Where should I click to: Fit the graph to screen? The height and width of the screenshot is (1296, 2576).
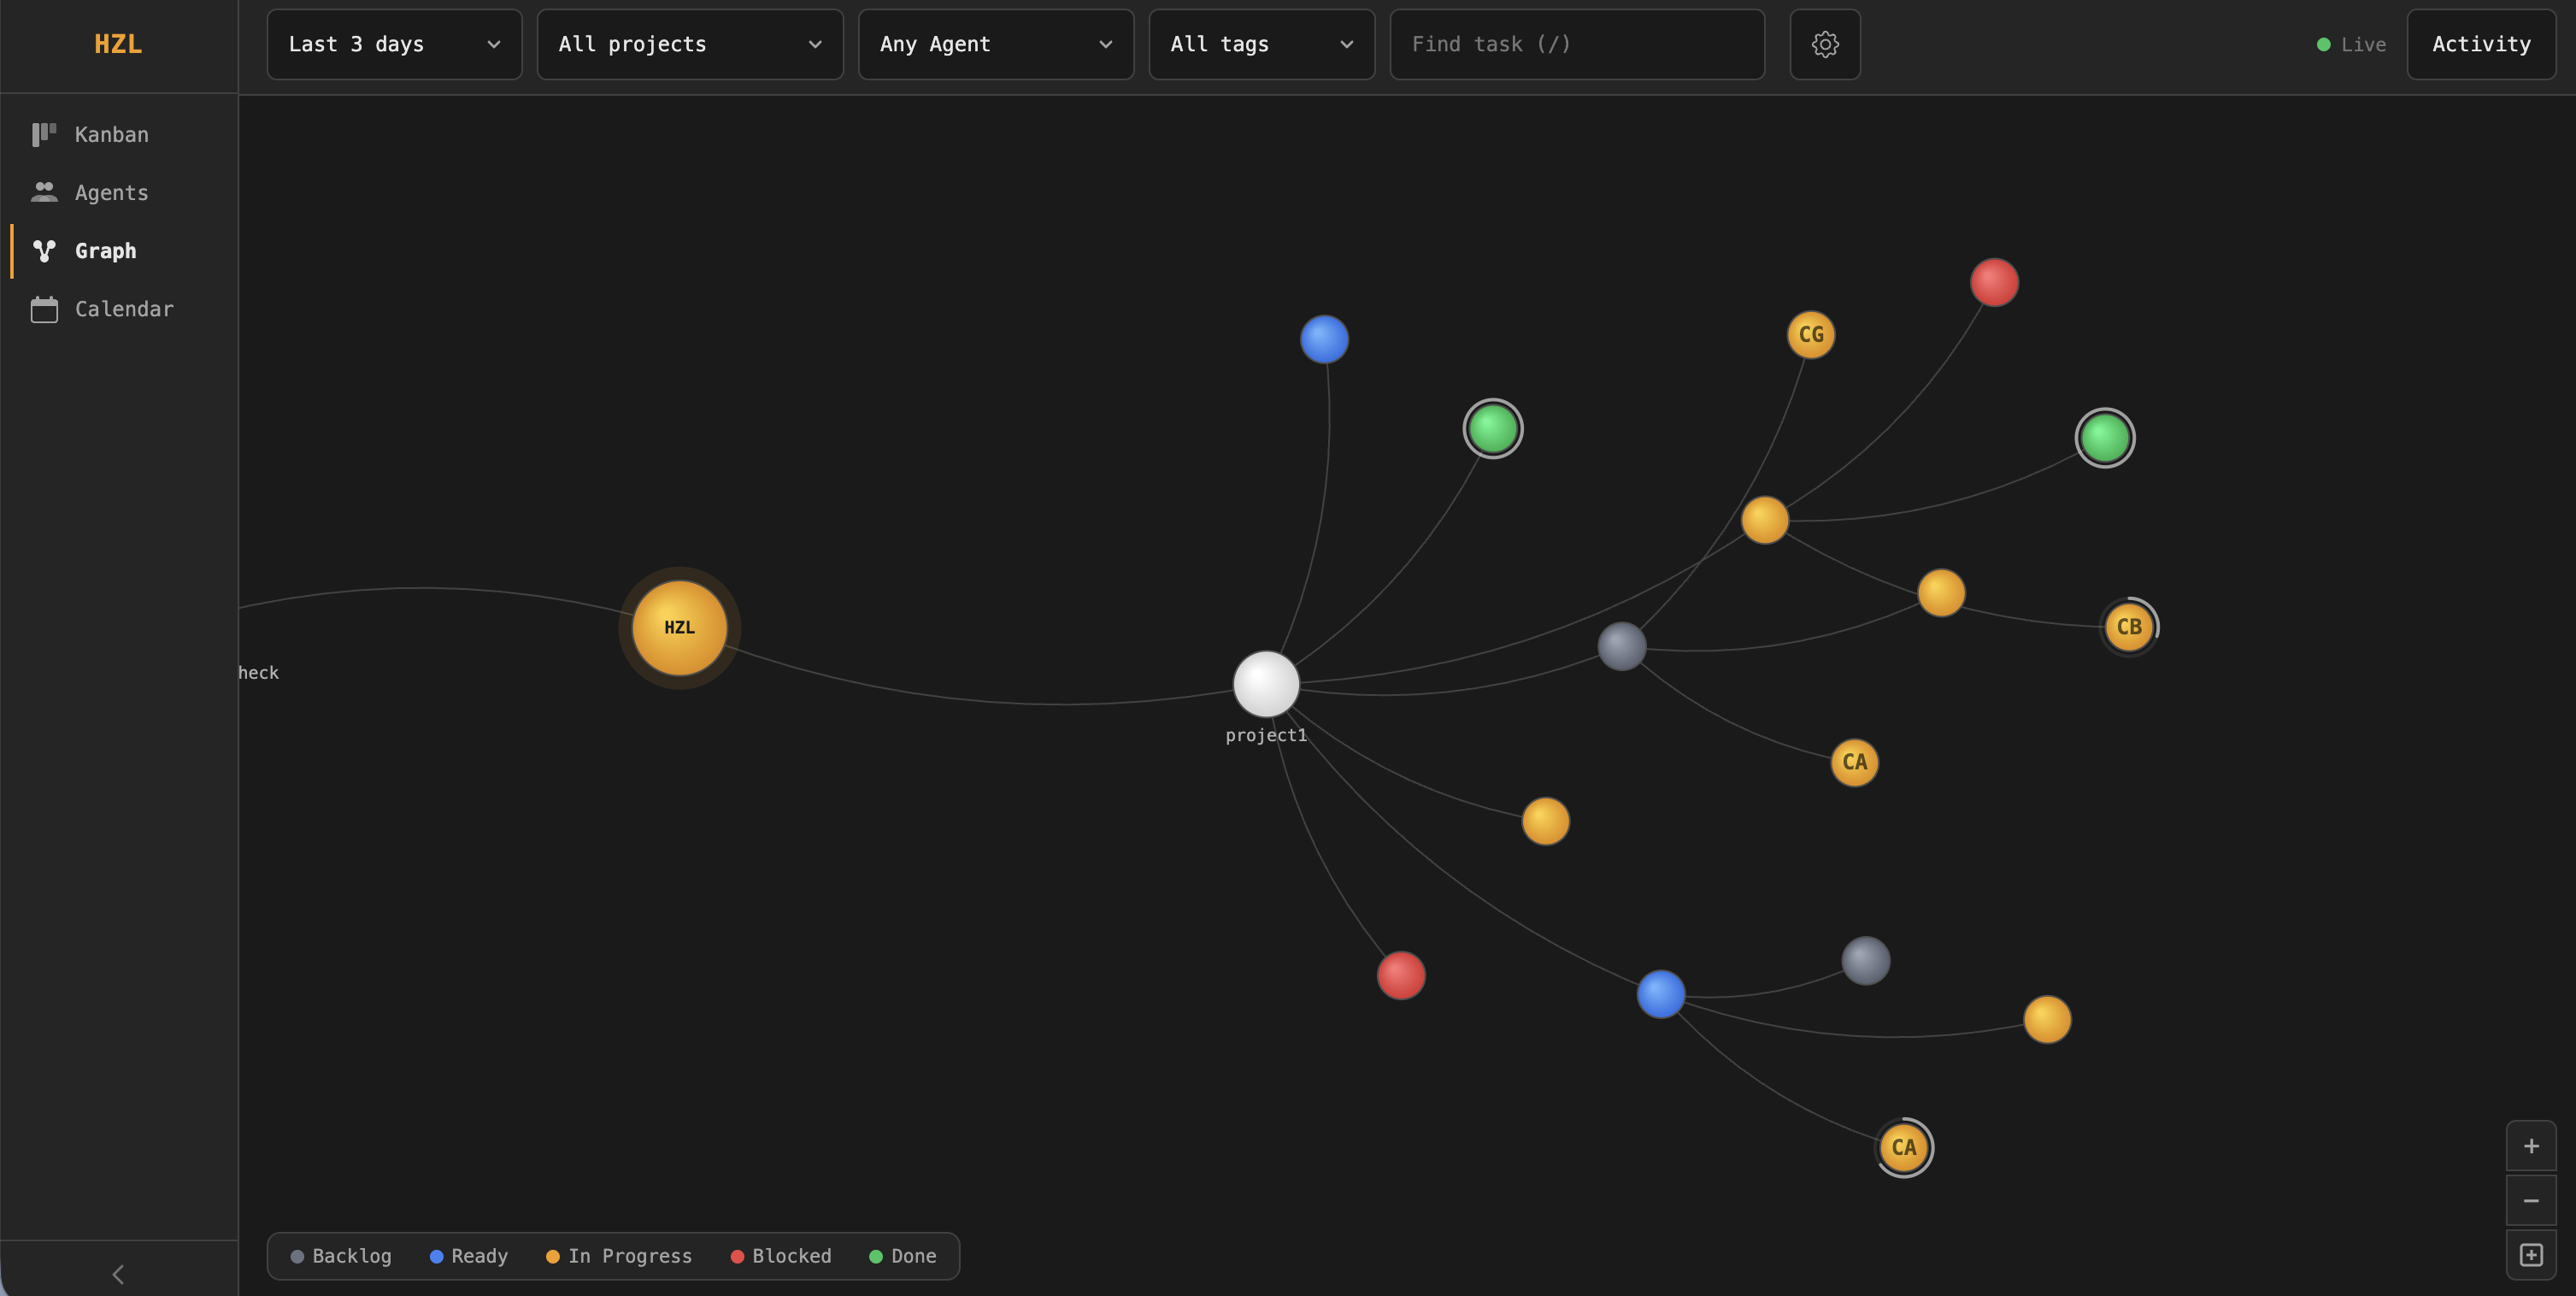click(x=2532, y=1255)
